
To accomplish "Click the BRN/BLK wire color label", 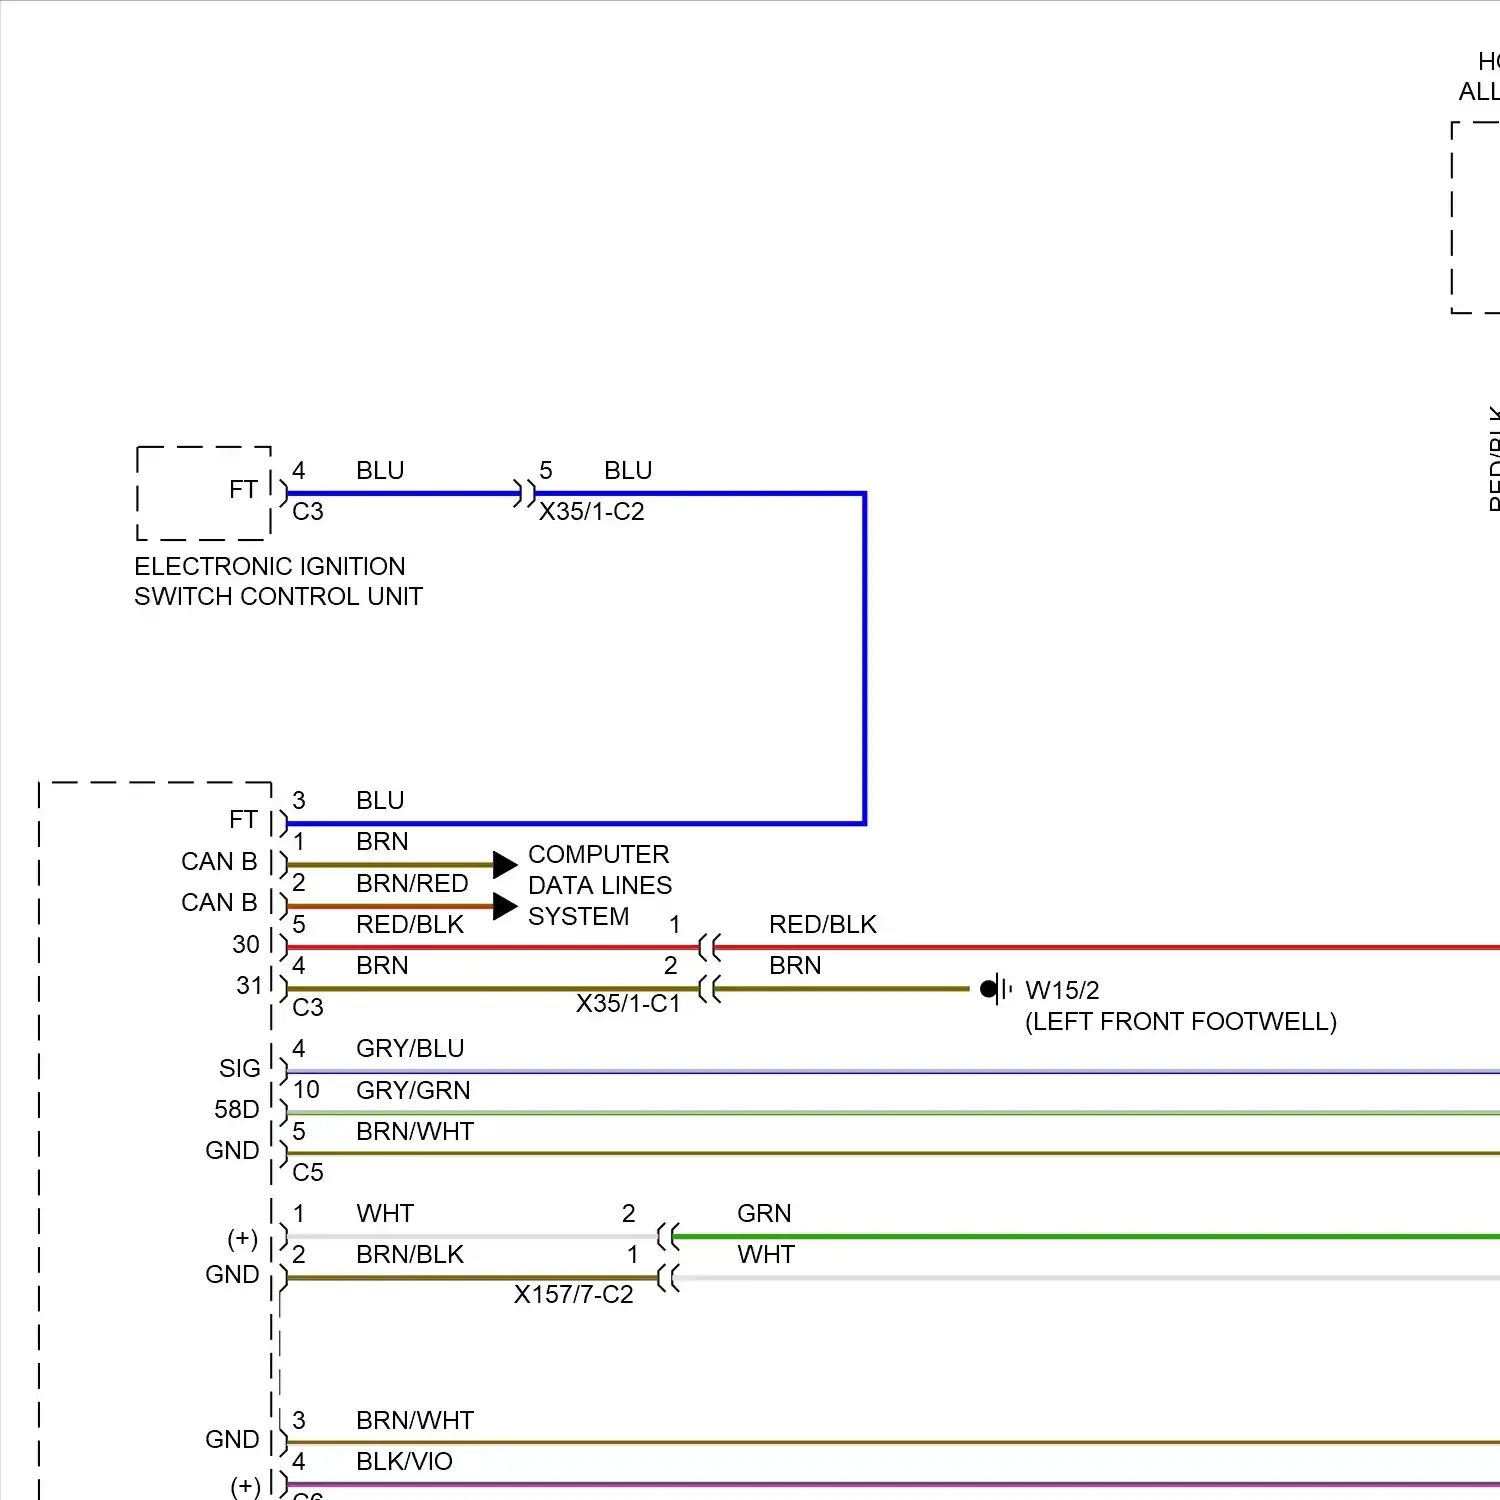I will tap(410, 1254).
